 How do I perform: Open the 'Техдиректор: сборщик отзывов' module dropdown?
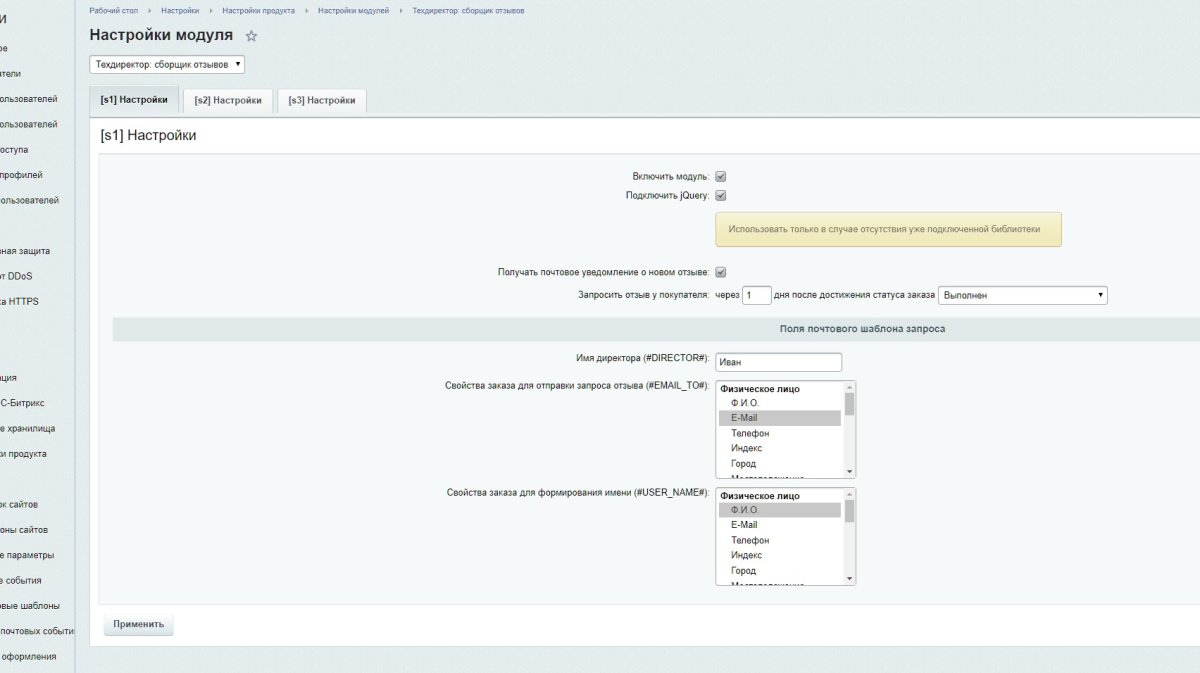(167, 64)
